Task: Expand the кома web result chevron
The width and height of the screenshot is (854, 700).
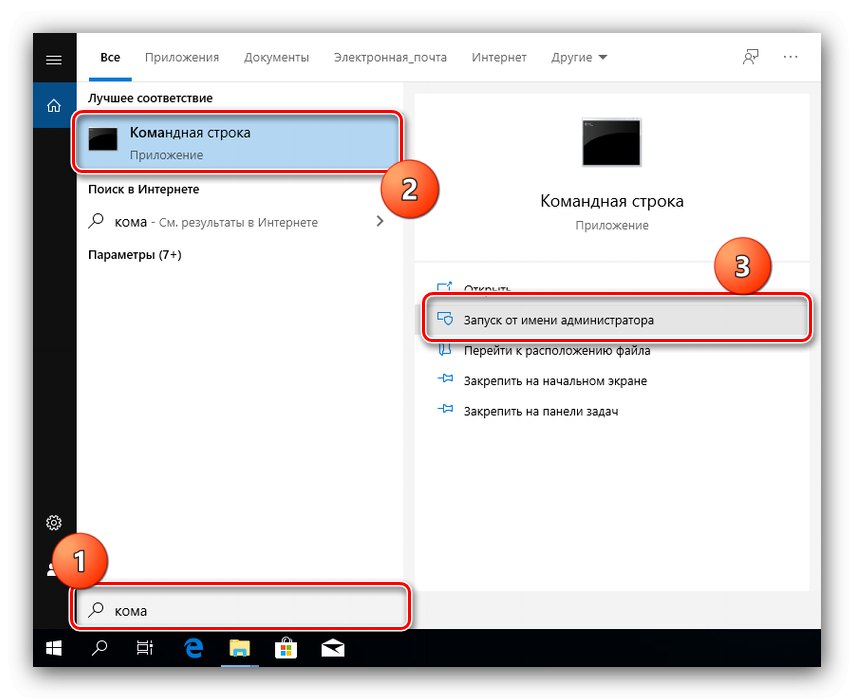Action: [x=380, y=221]
